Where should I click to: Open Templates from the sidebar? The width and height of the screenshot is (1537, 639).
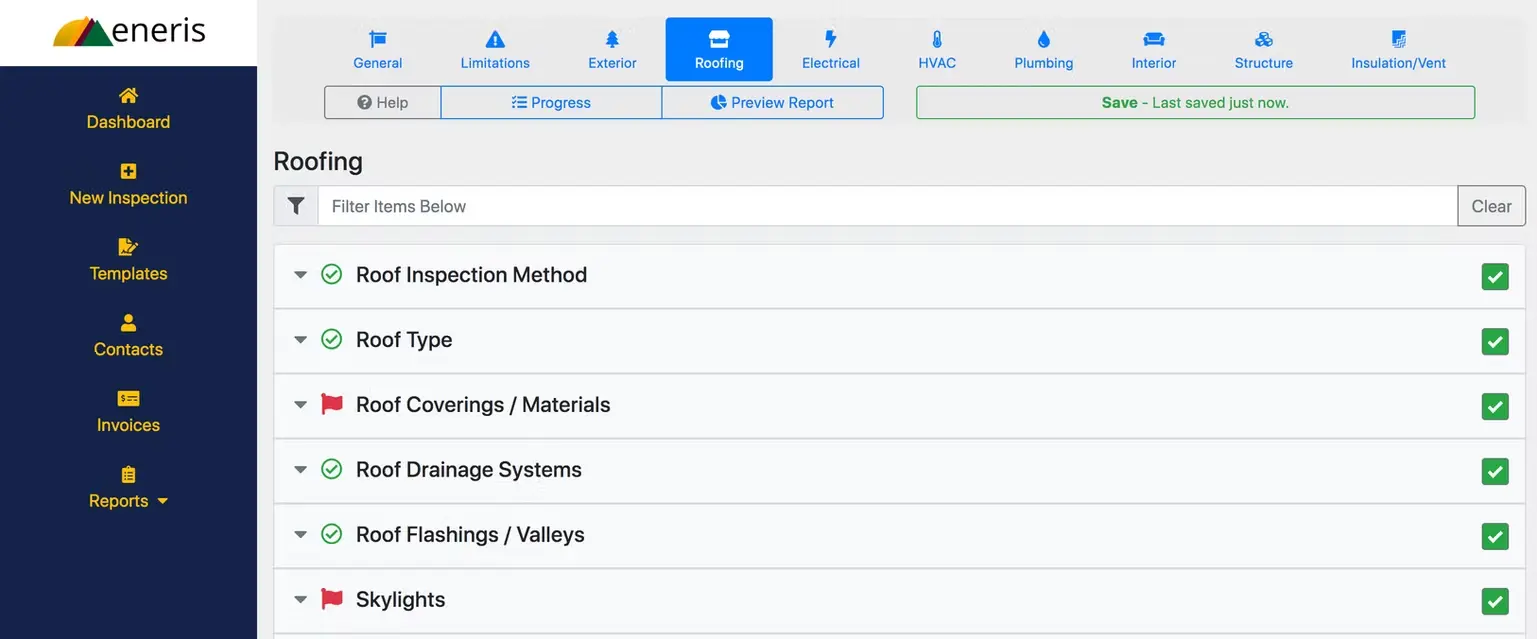128,260
